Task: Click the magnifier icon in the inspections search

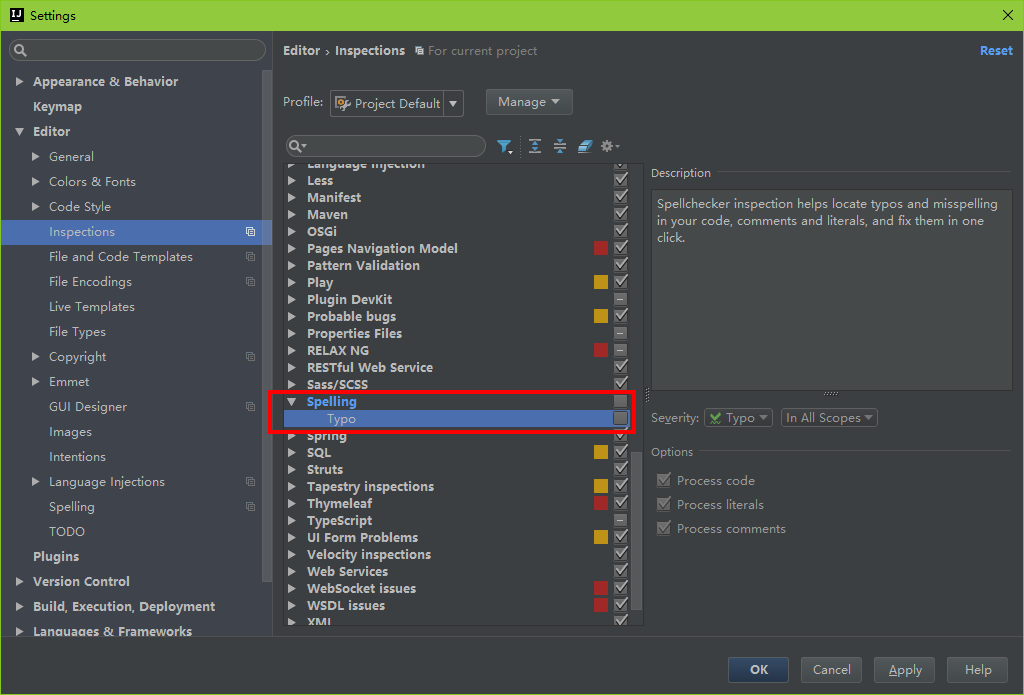Action: coord(297,147)
